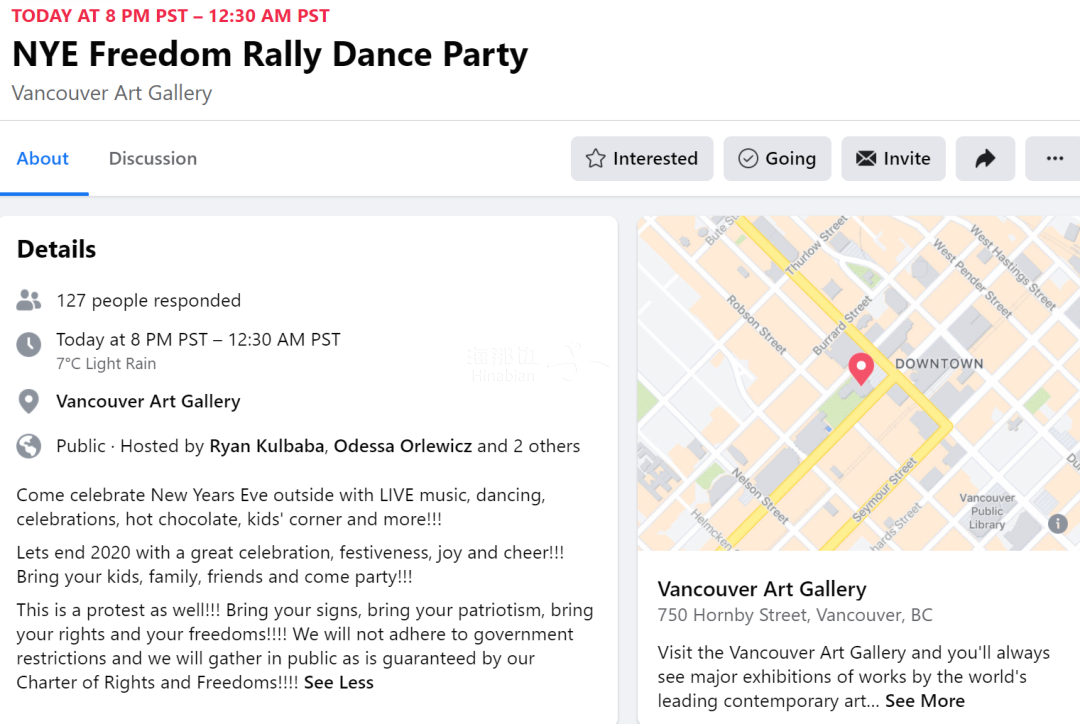Click the Vancouver Art Gallery card title

click(762, 589)
